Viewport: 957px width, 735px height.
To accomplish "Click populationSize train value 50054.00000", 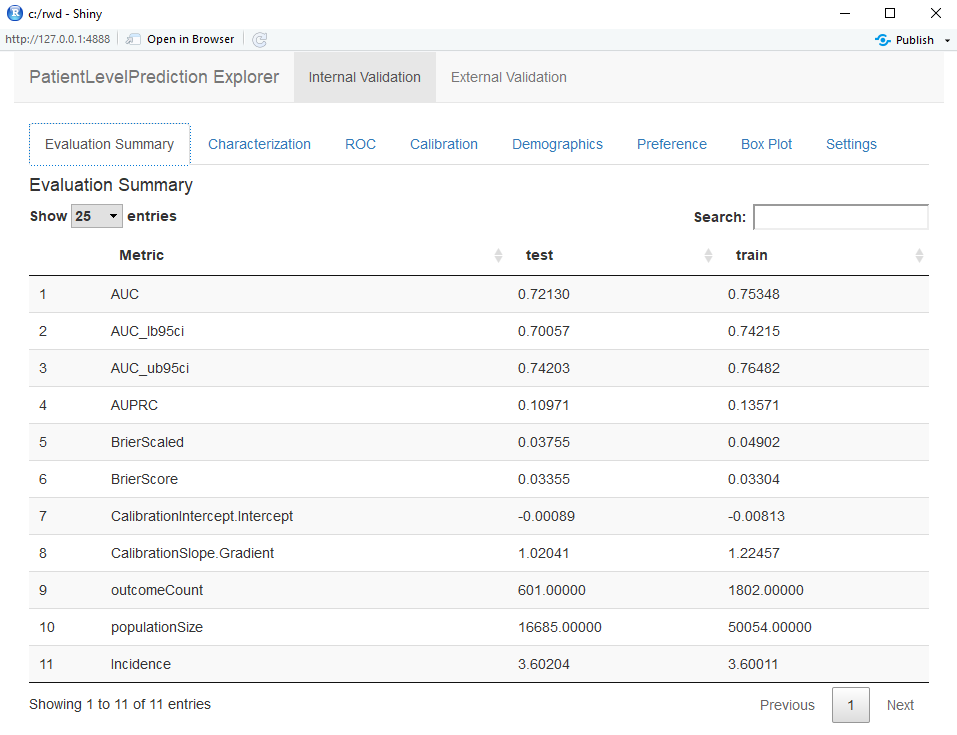I will [769, 628].
